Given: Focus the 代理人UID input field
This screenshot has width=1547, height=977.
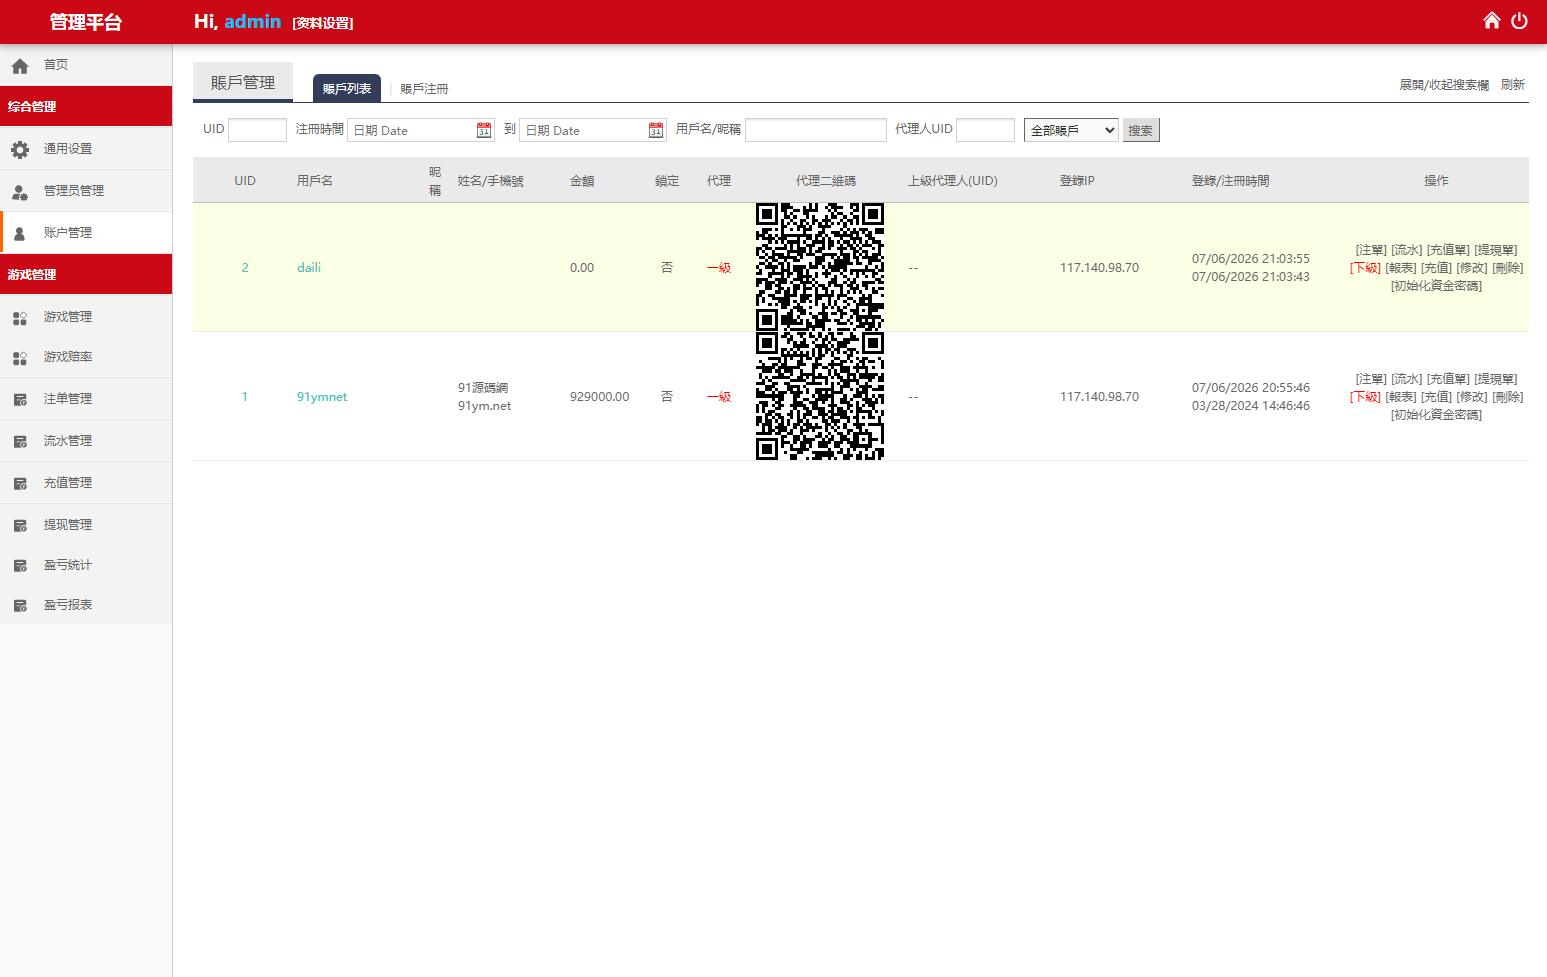Looking at the screenshot, I should pos(985,130).
